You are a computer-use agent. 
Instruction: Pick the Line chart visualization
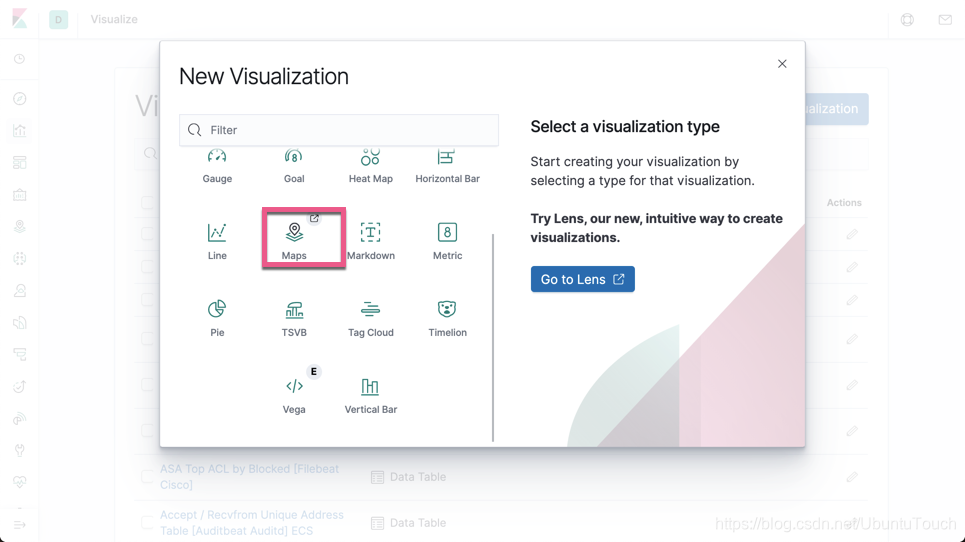click(217, 241)
